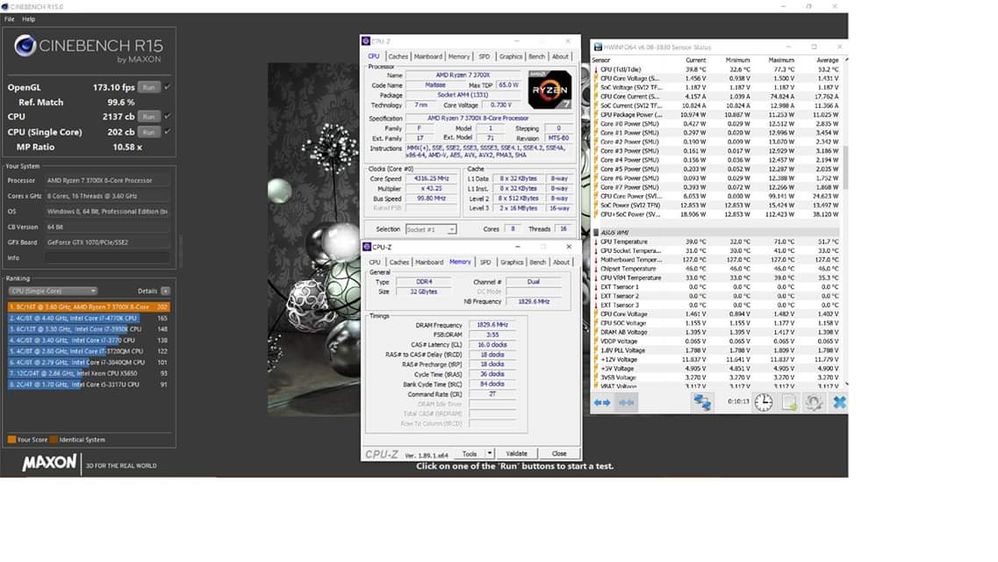Click CPU-Z Close button
Image resolution: width=998 pixels, height=562 pixels.
pyautogui.click(x=559, y=454)
